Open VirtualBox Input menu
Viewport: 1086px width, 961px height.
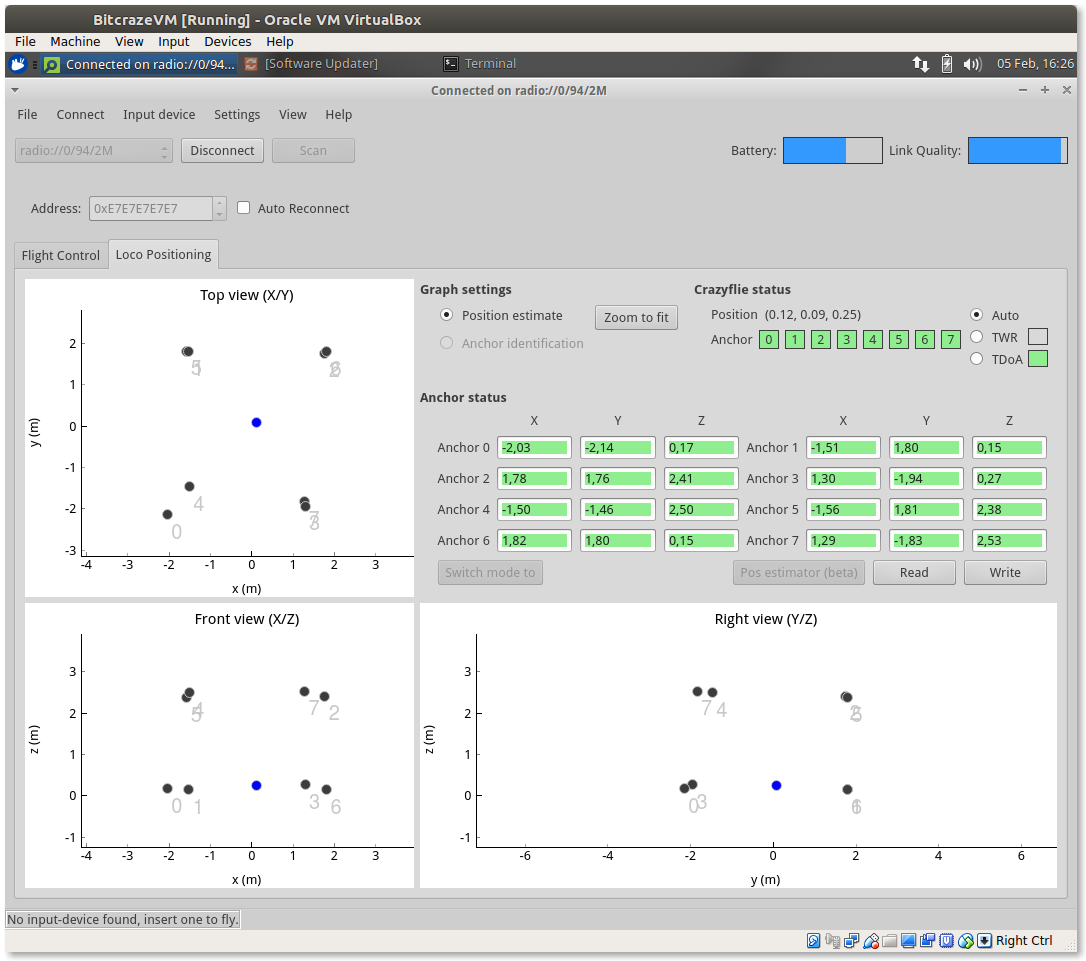[173, 42]
